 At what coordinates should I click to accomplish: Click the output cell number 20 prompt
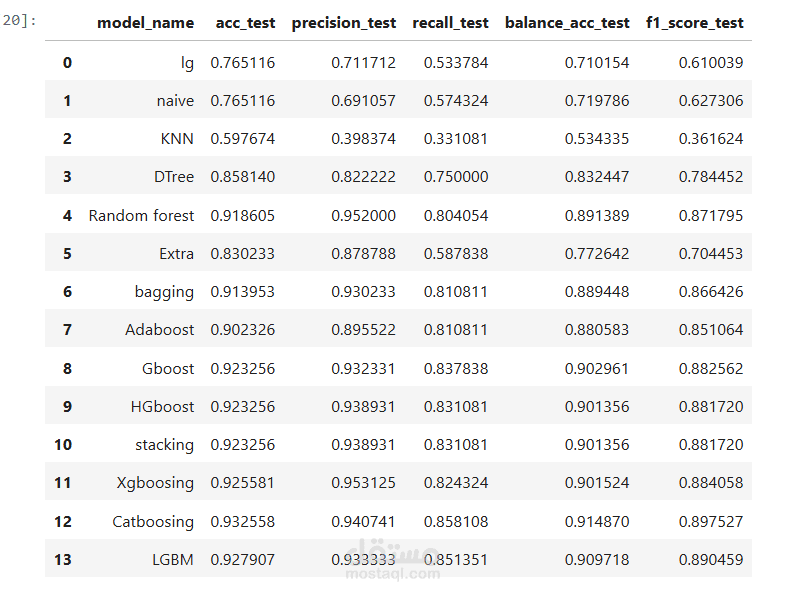pyautogui.click(x=20, y=19)
